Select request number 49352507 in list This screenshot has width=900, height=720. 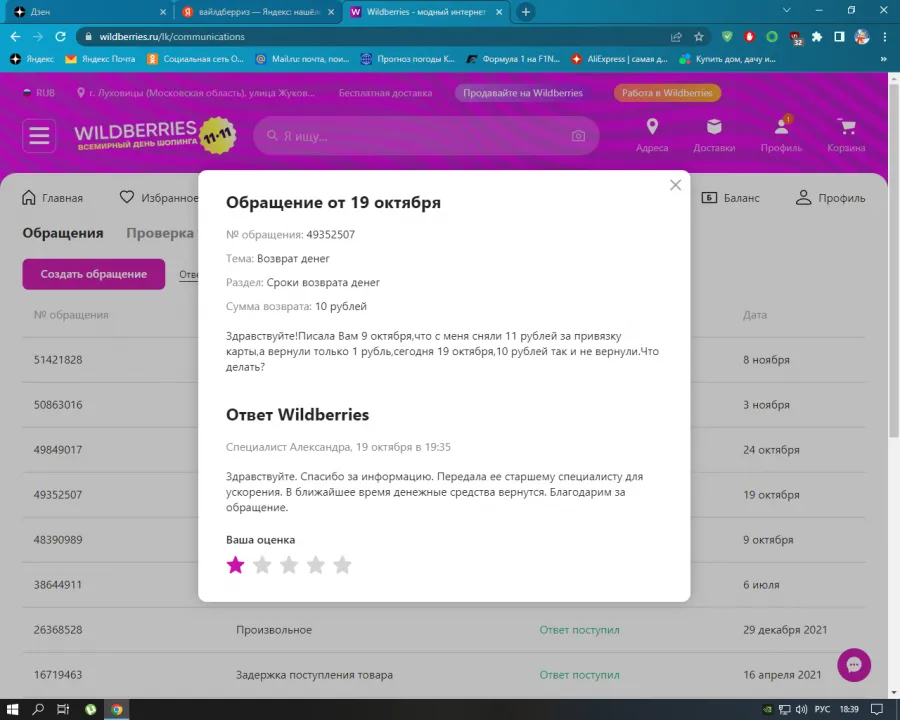tap(58, 495)
